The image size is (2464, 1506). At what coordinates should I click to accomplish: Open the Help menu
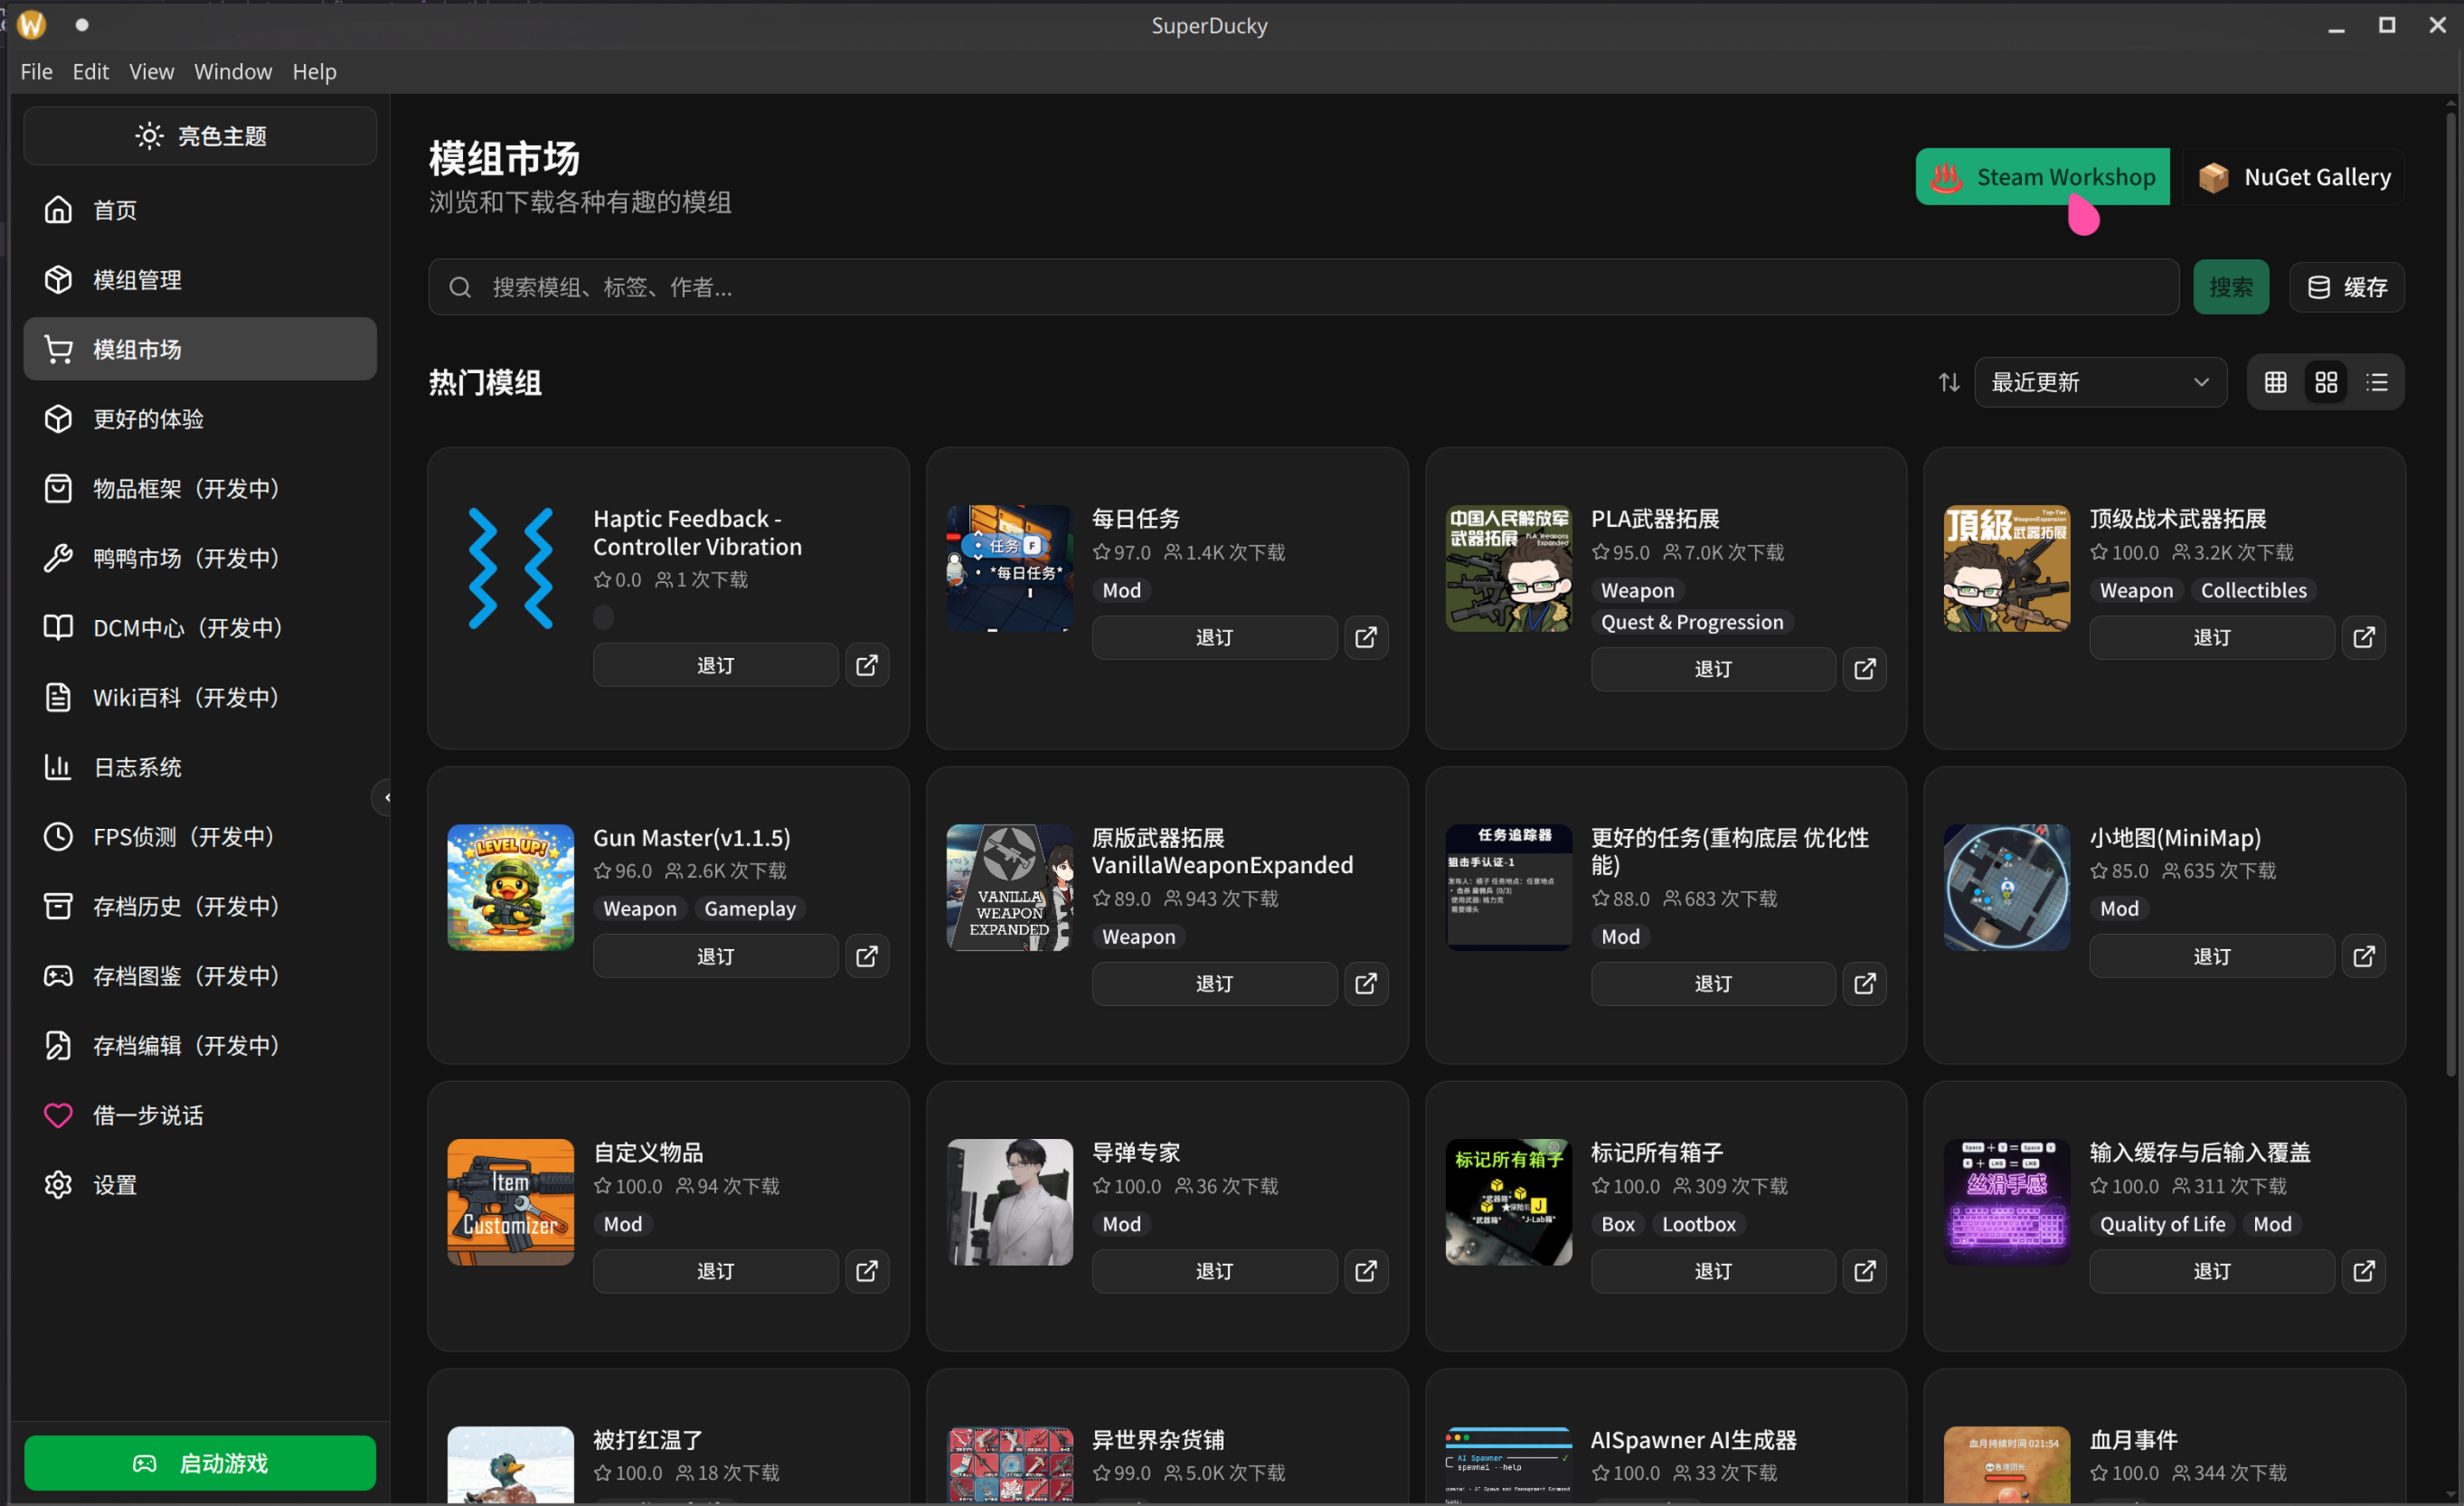click(314, 72)
